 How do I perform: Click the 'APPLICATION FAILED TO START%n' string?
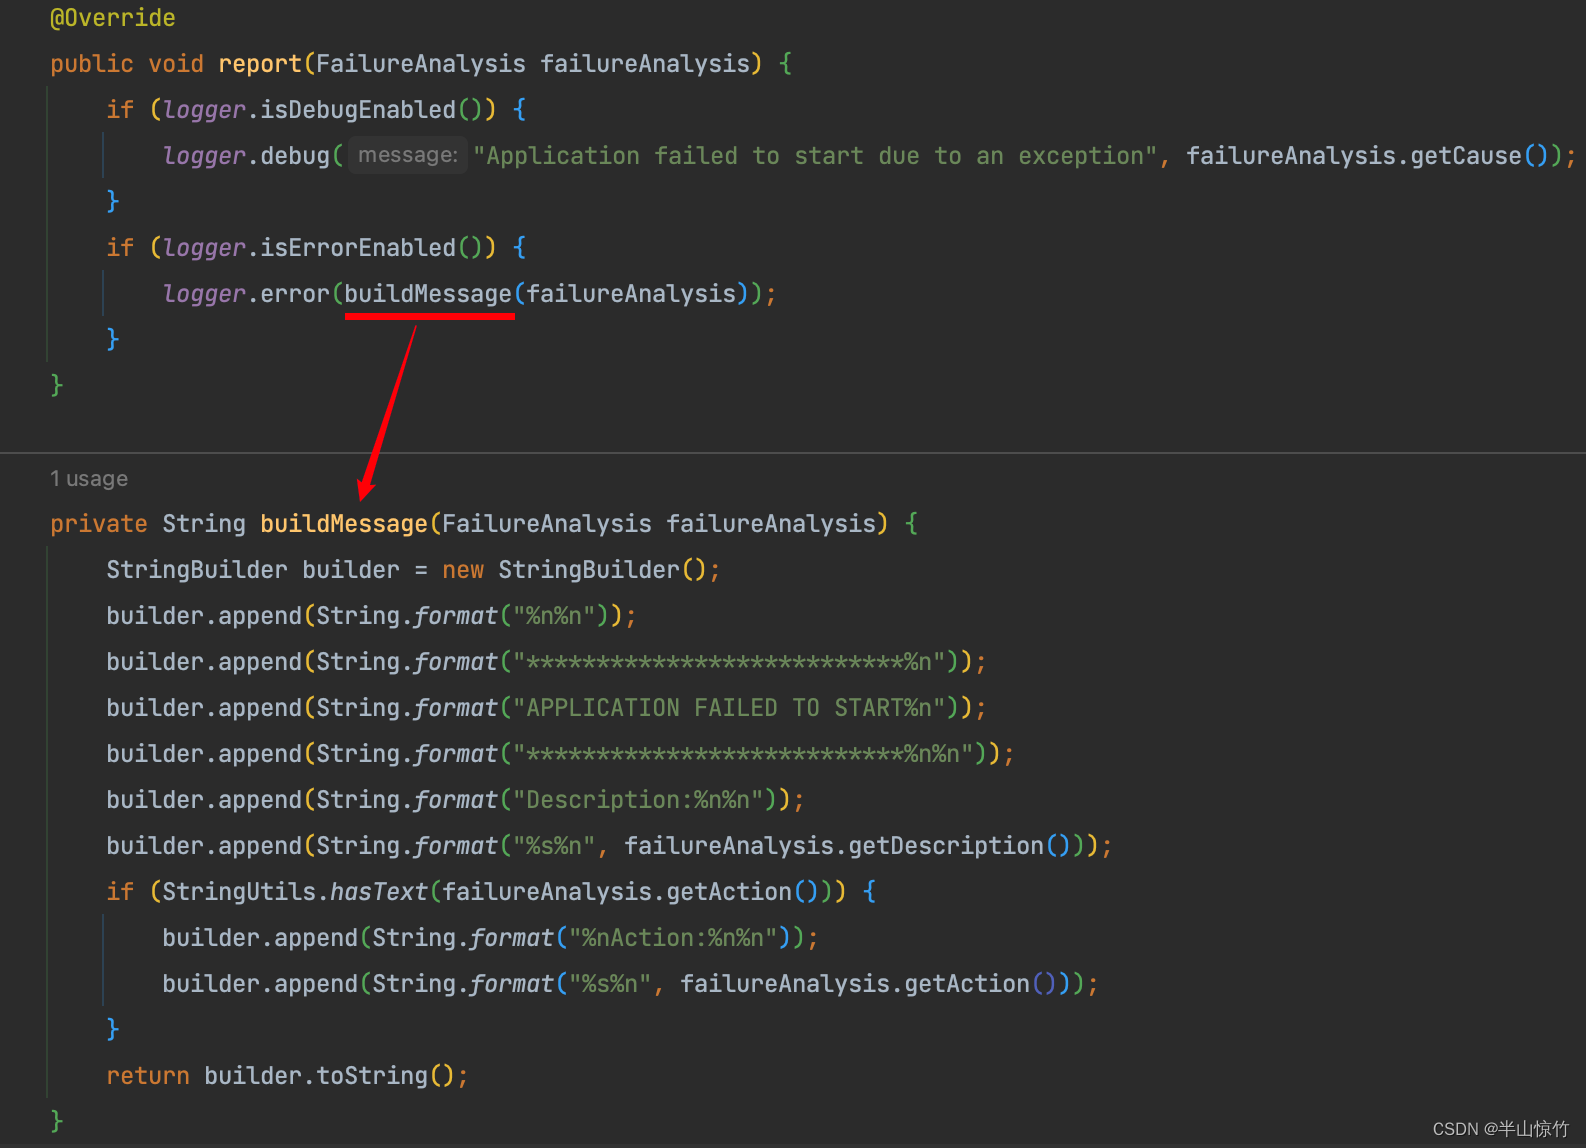click(x=729, y=708)
